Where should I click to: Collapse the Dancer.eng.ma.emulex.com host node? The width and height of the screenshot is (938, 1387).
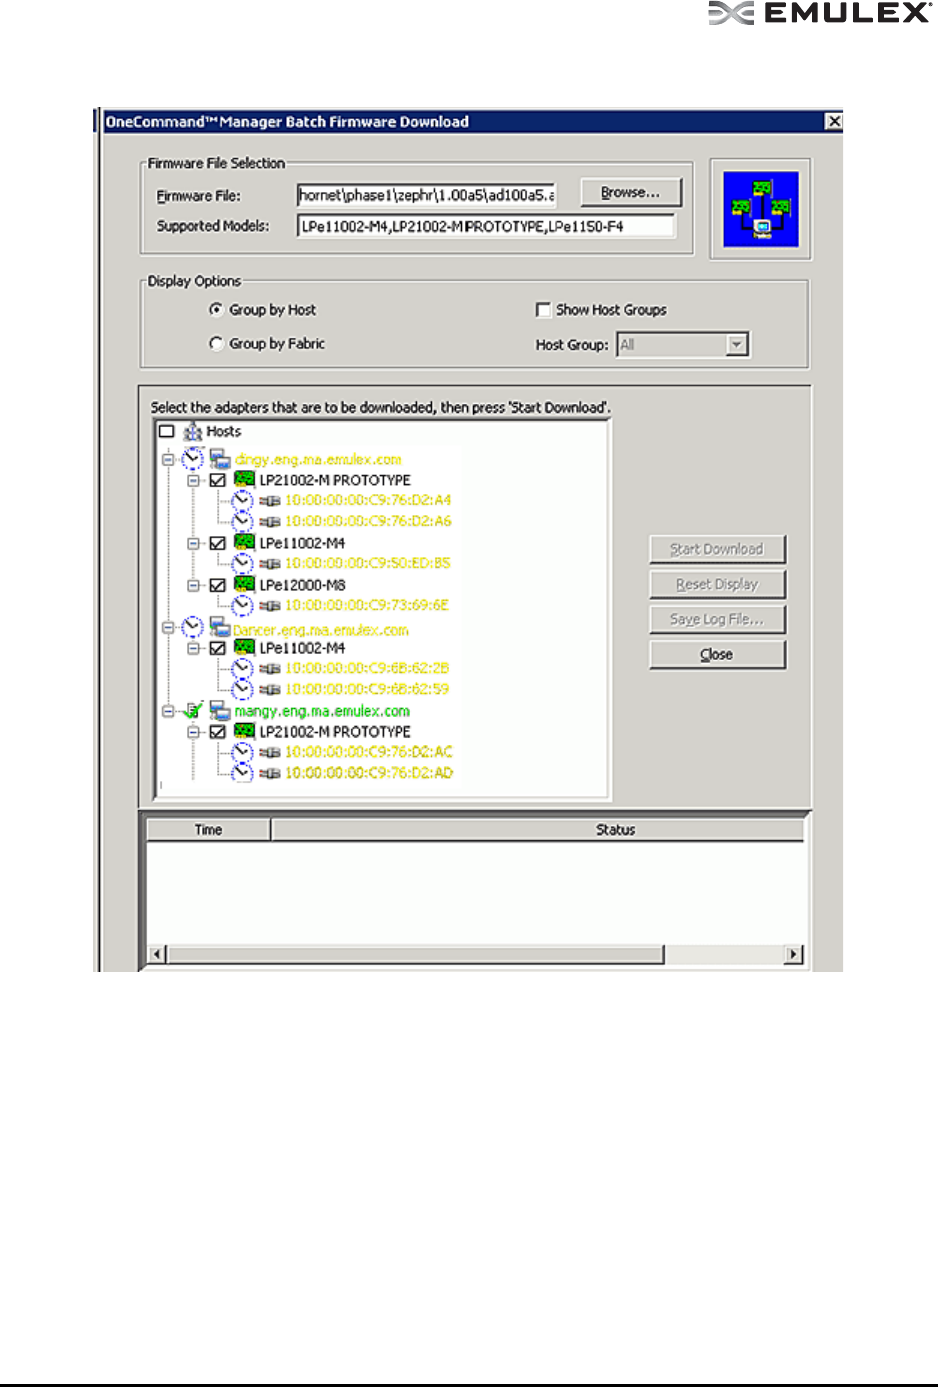click(168, 627)
